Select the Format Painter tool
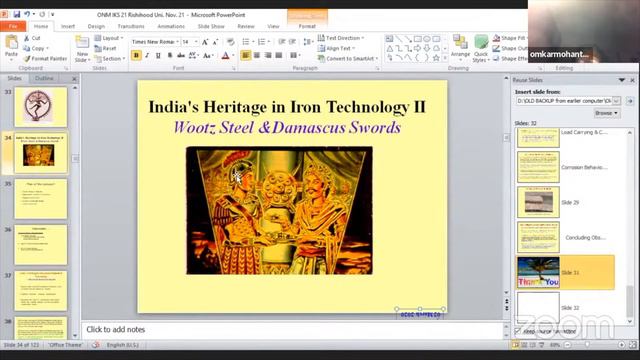This screenshot has width=640, height=360. point(45,59)
